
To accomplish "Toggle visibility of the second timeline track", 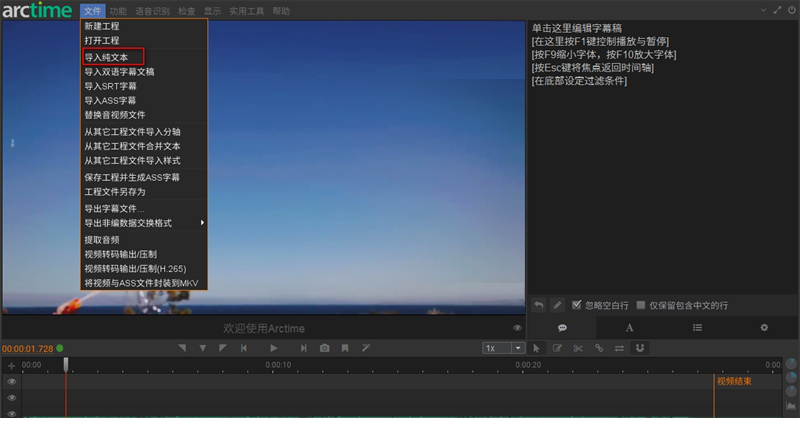I will [x=12, y=398].
